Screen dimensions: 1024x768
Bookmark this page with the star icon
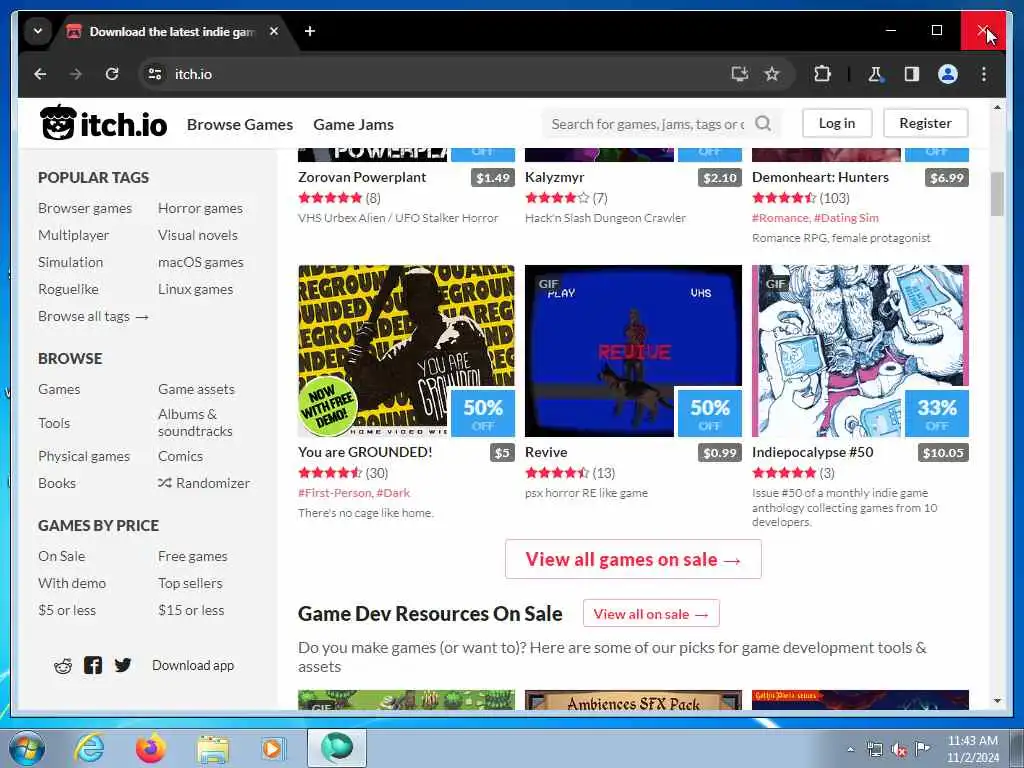[x=772, y=74]
